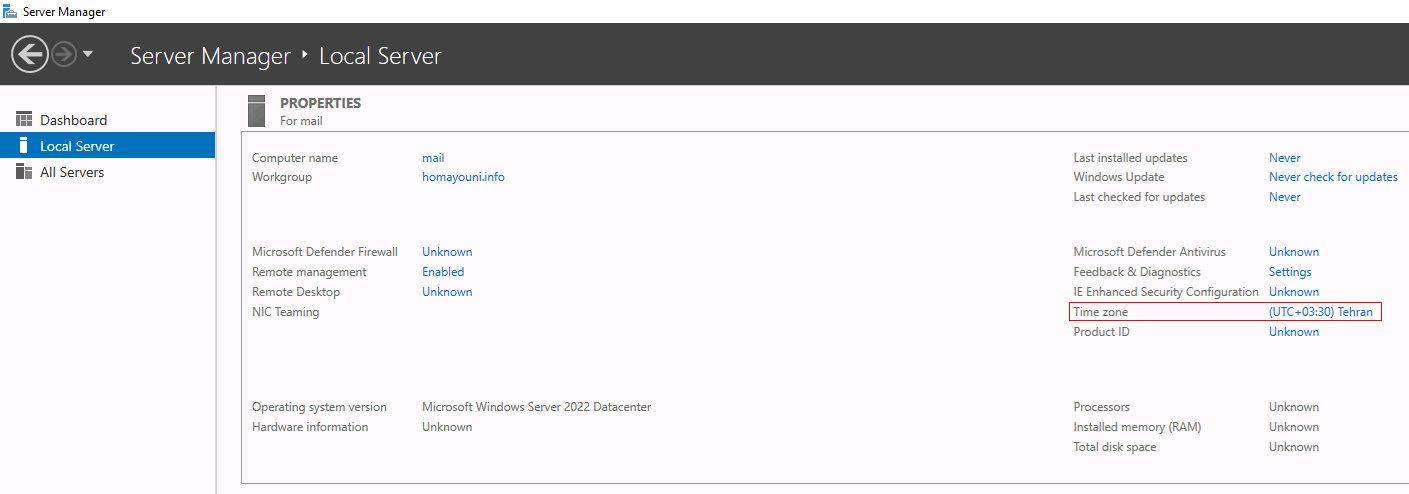Image resolution: width=1409 pixels, height=494 pixels.
Task: Click computer name link "mail"
Action: pos(433,158)
